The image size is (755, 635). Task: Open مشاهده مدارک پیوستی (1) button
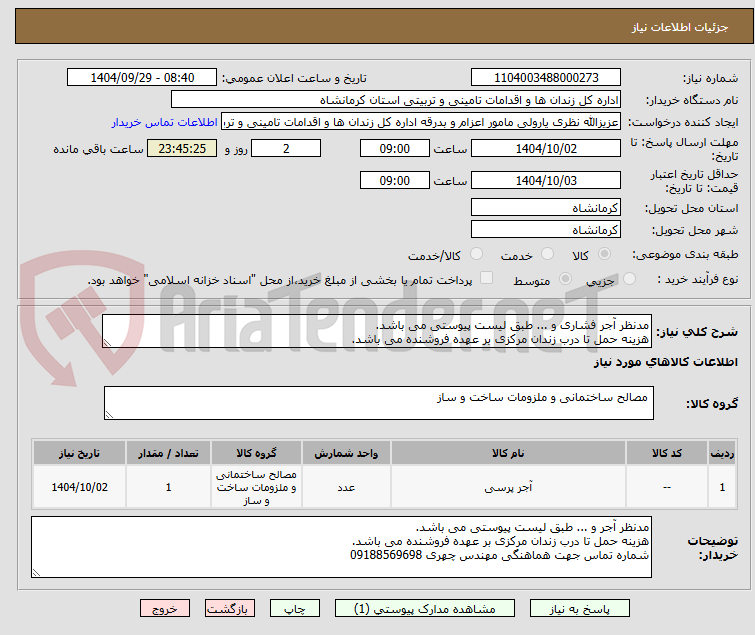coord(425,609)
